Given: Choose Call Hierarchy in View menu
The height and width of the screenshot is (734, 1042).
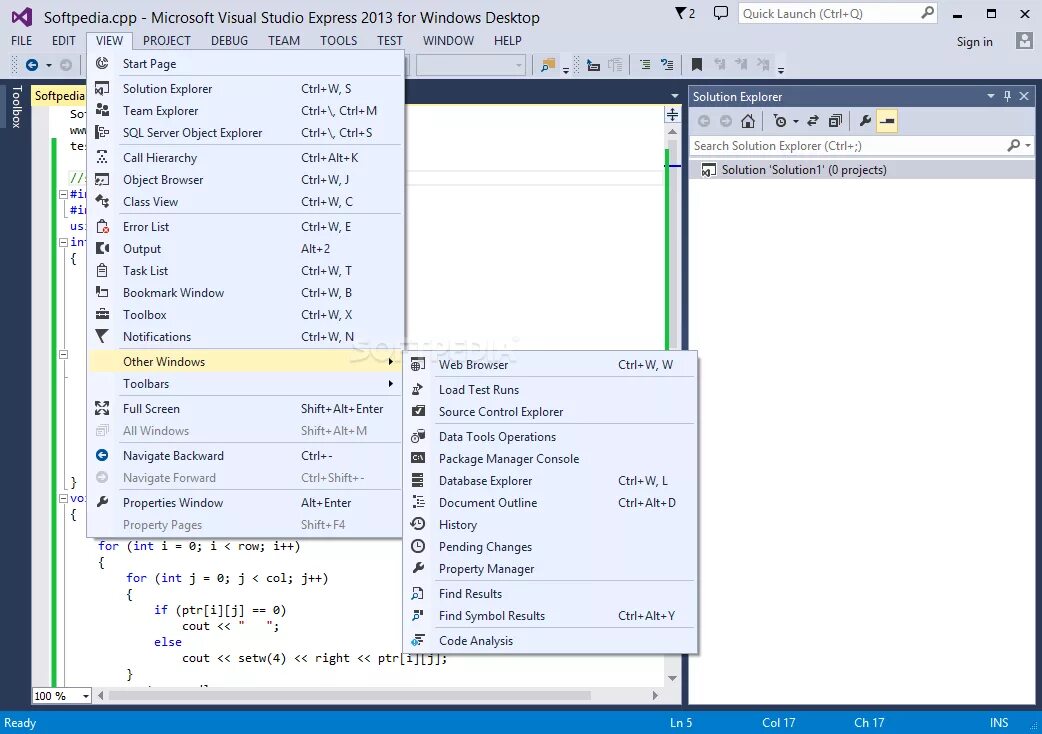Looking at the screenshot, I should click(x=245, y=158).
